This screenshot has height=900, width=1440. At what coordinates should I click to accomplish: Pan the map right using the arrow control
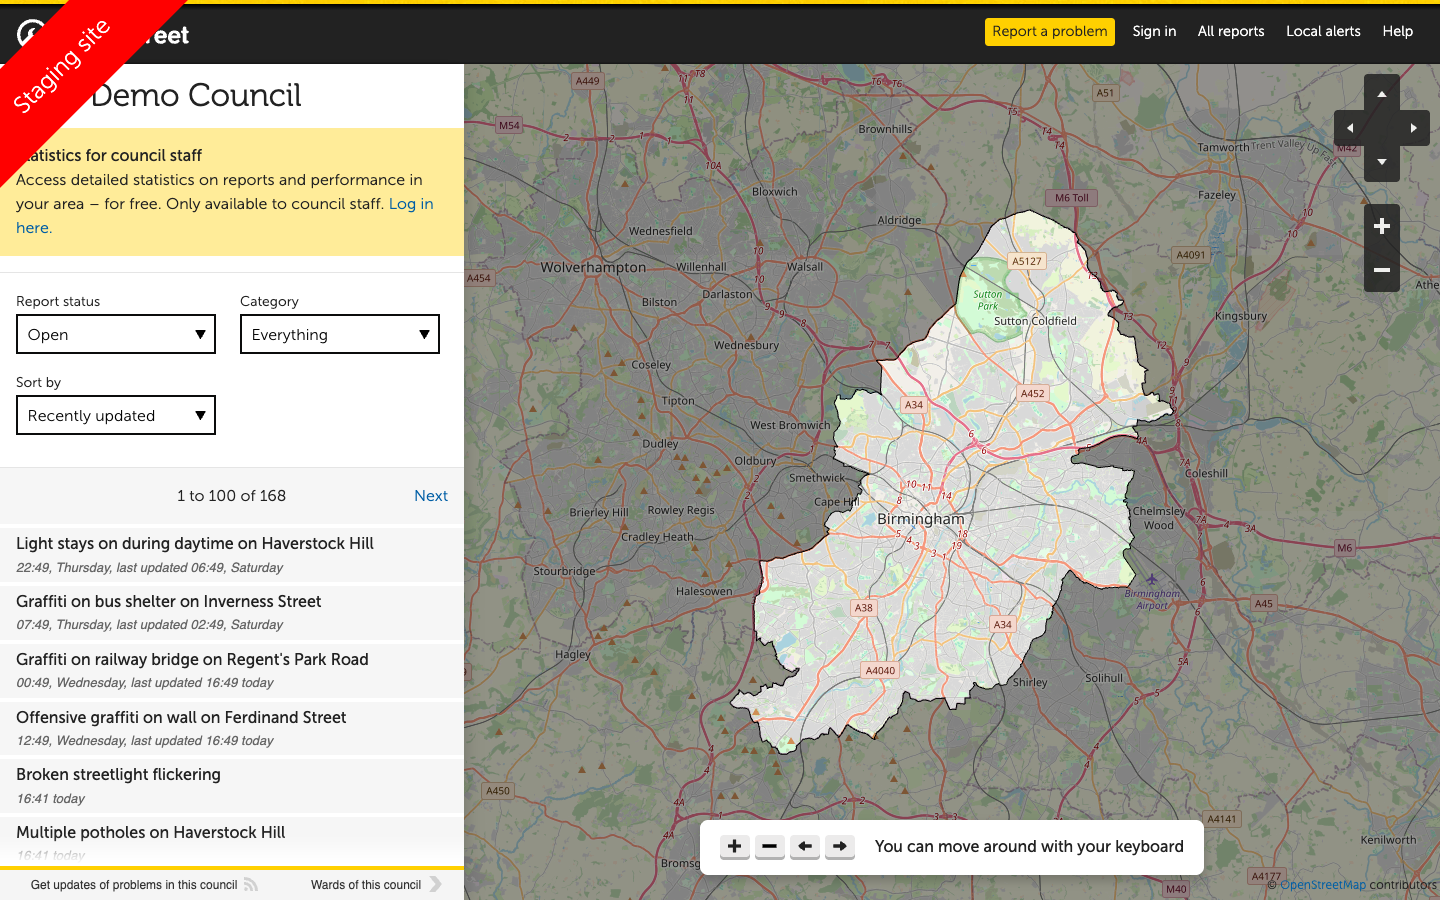click(1413, 127)
